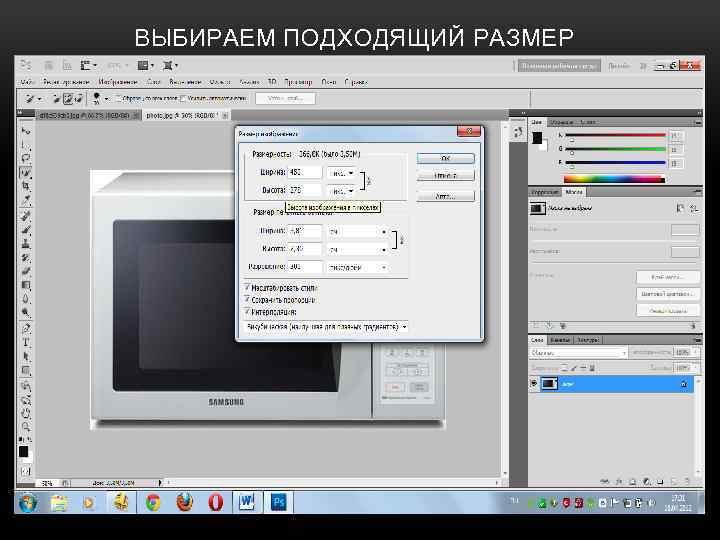Click the Subtract from Selection mode icon
Image resolution: width=720 pixels, height=540 pixels.
click(79, 98)
